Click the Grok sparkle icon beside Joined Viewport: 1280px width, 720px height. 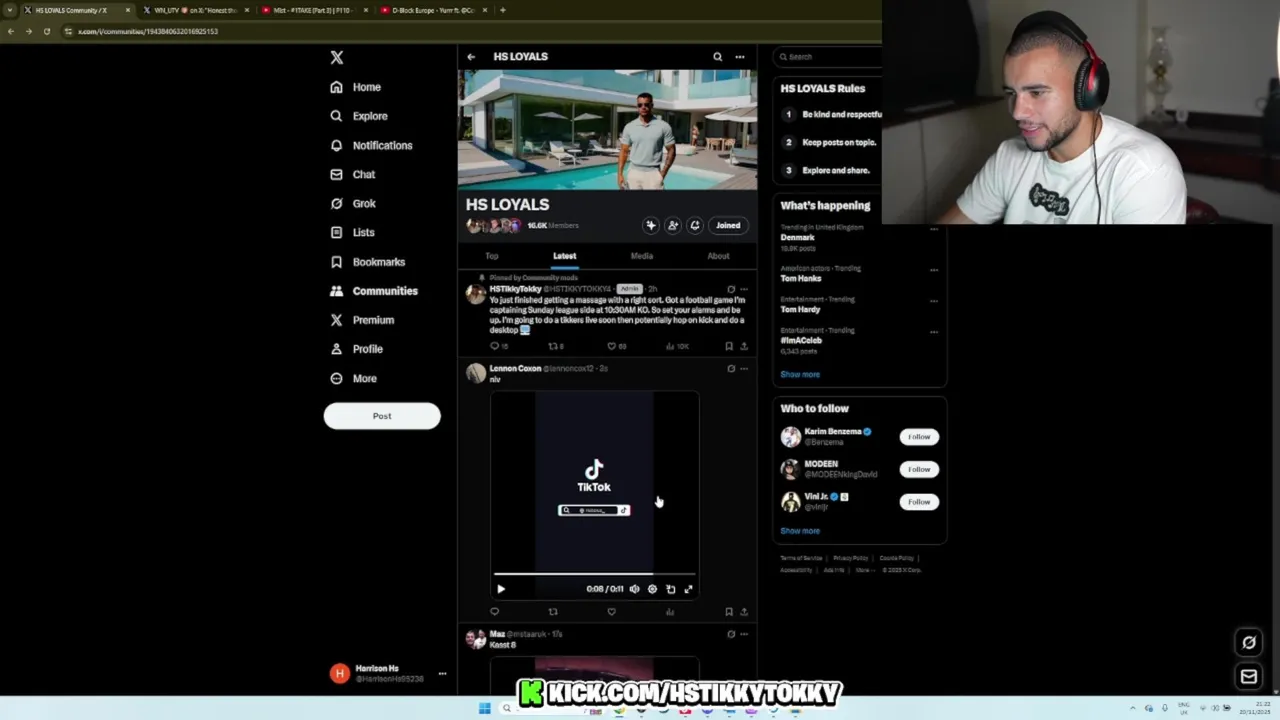(651, 225)
